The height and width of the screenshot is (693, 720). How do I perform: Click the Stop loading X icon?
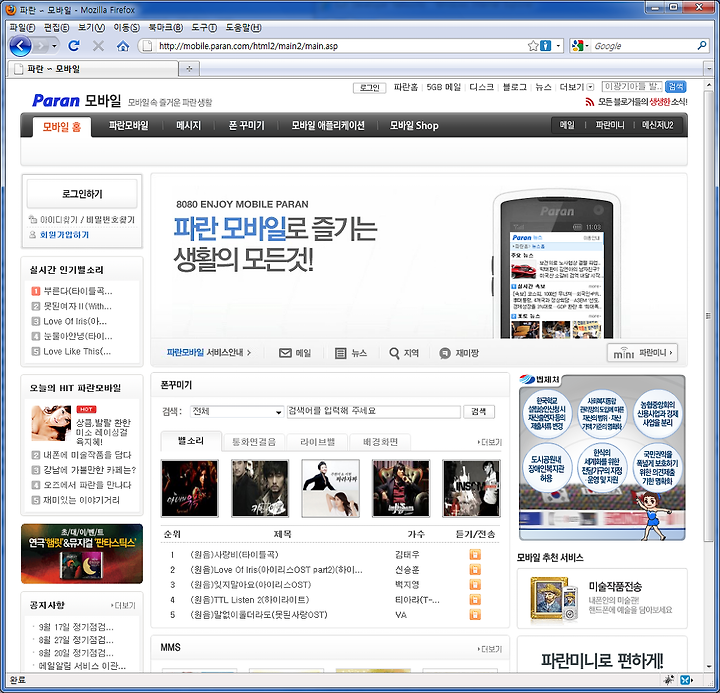[x=98, y=45]
